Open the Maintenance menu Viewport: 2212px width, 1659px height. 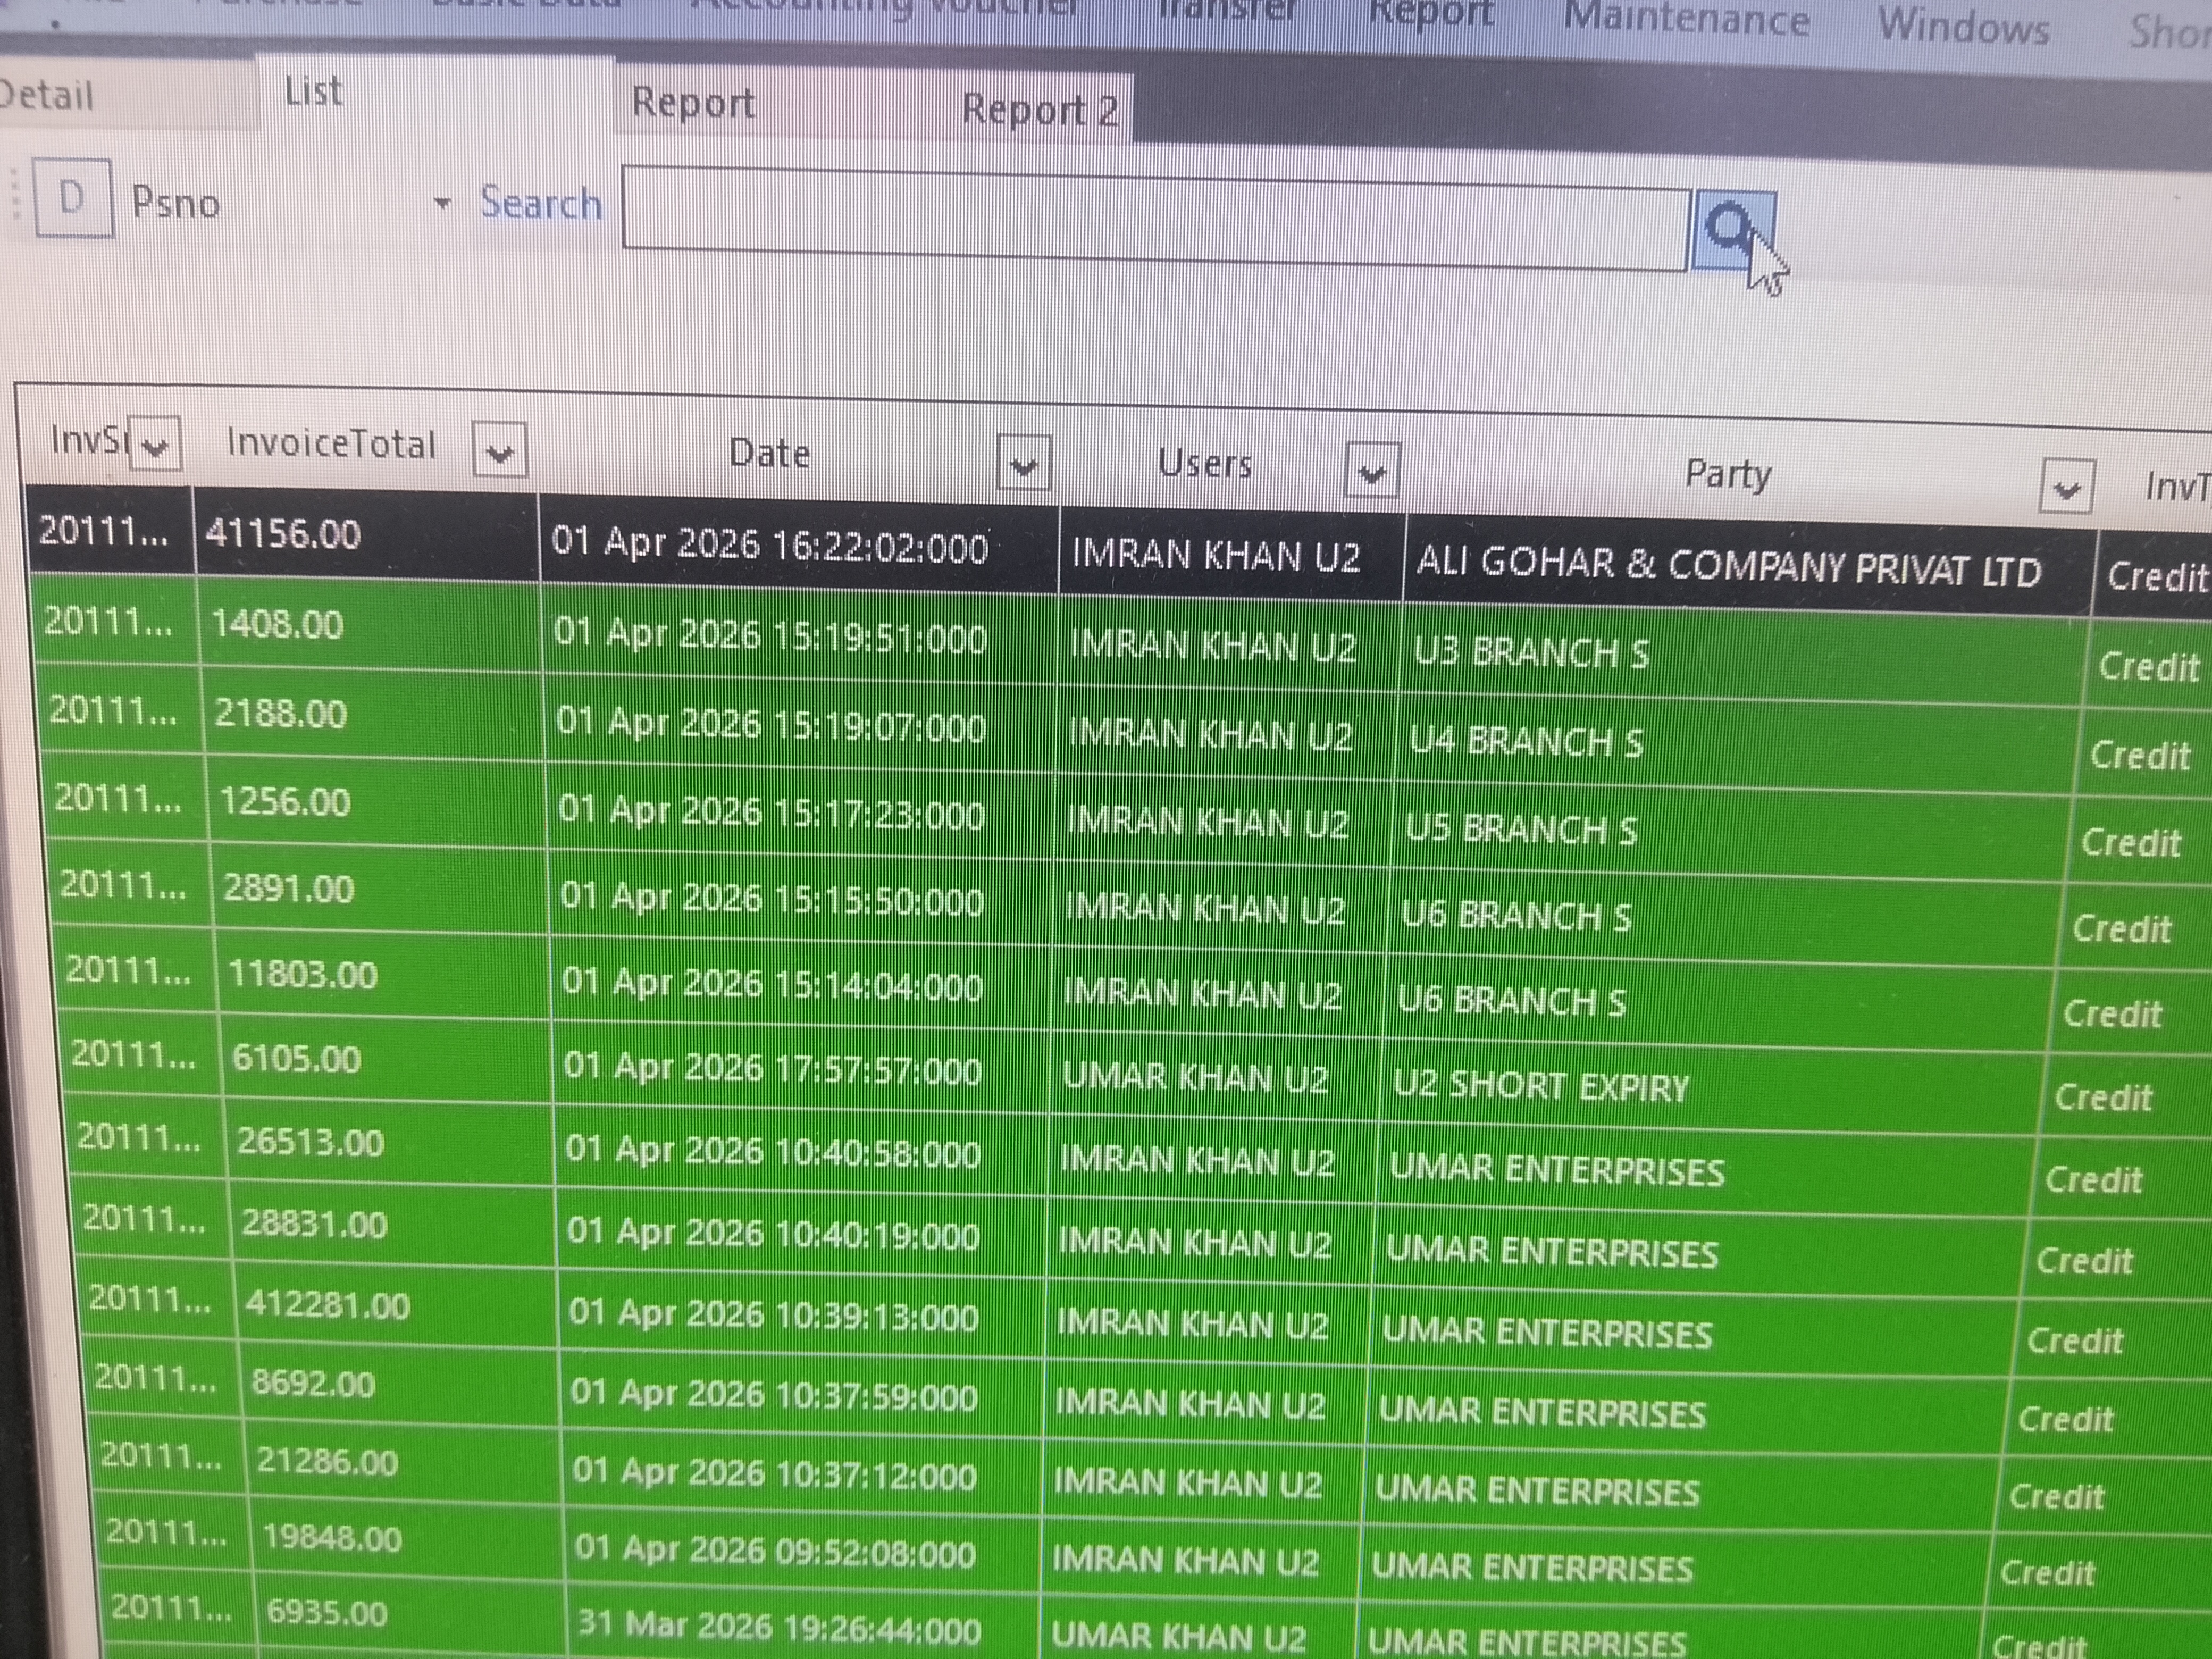[1687, 18]
